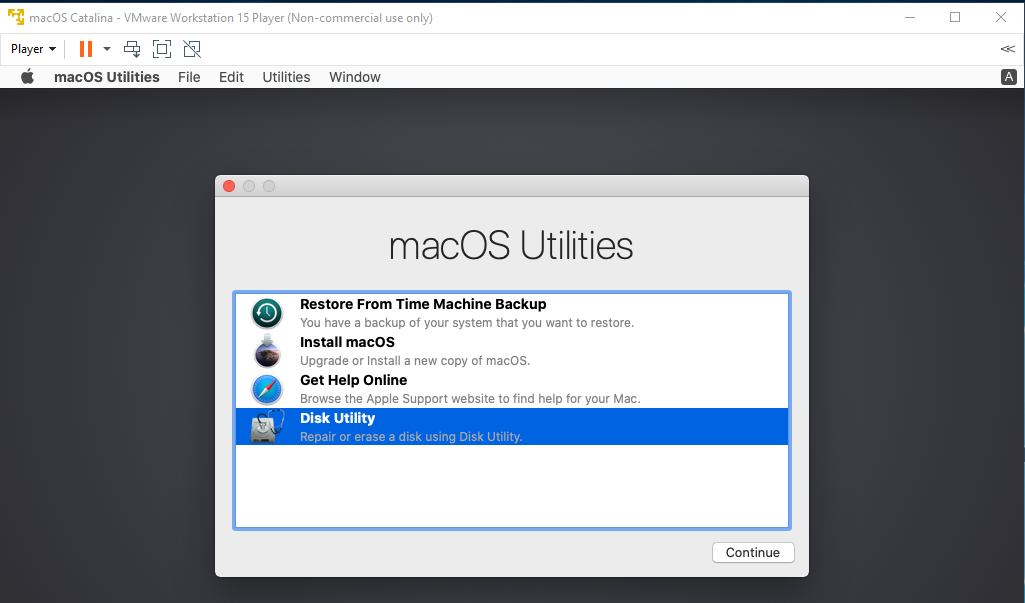Maximize the VMware Player window
The height and width of the screenshot is (603, 1025).
click(955, 17)
